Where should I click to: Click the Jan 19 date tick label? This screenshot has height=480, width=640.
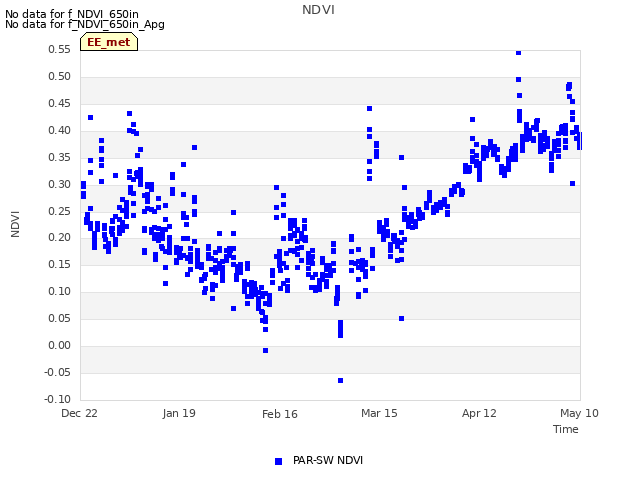179,413
